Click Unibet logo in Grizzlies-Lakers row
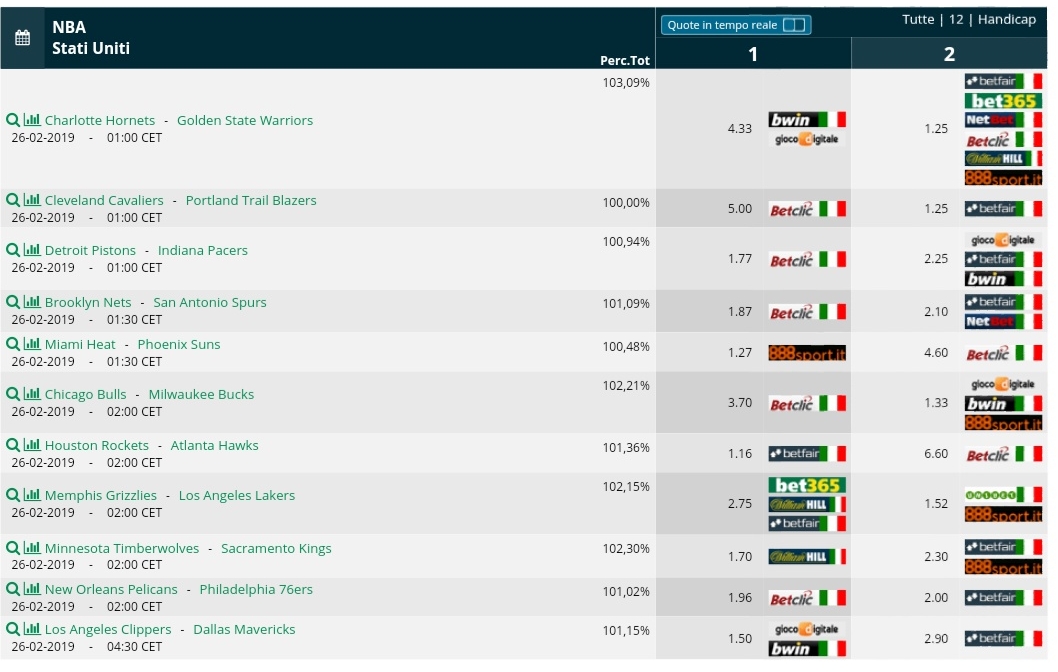Viewport: 1058px width, 672px height. tap(1003, 495)
